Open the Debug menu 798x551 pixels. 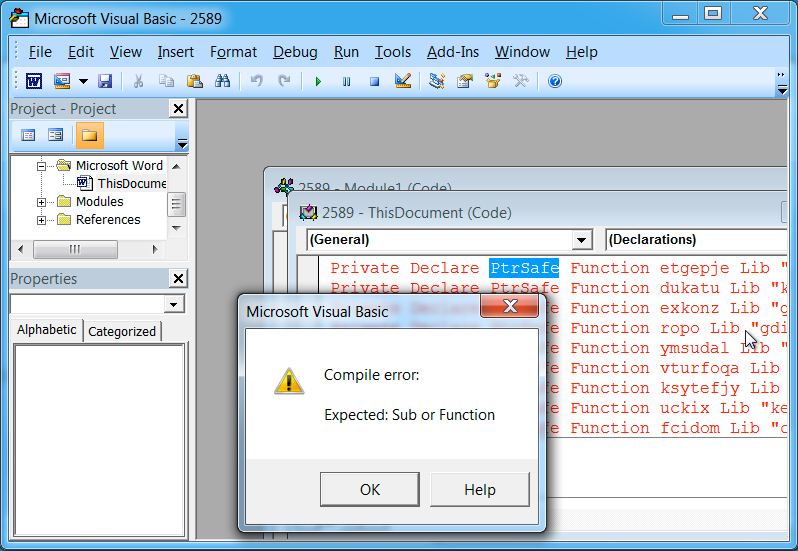[295, 52]
